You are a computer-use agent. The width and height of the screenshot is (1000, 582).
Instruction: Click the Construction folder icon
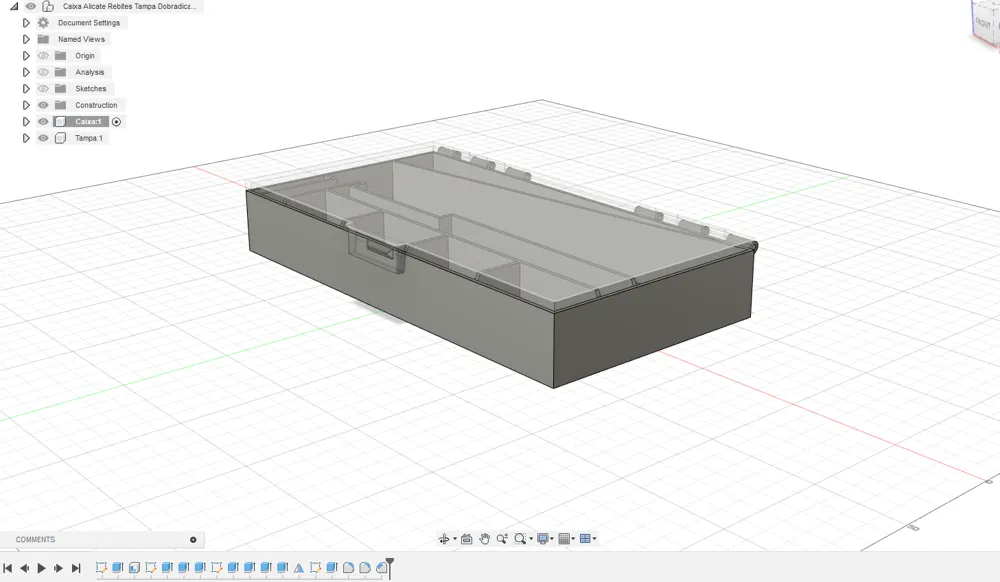click(61, 105)
